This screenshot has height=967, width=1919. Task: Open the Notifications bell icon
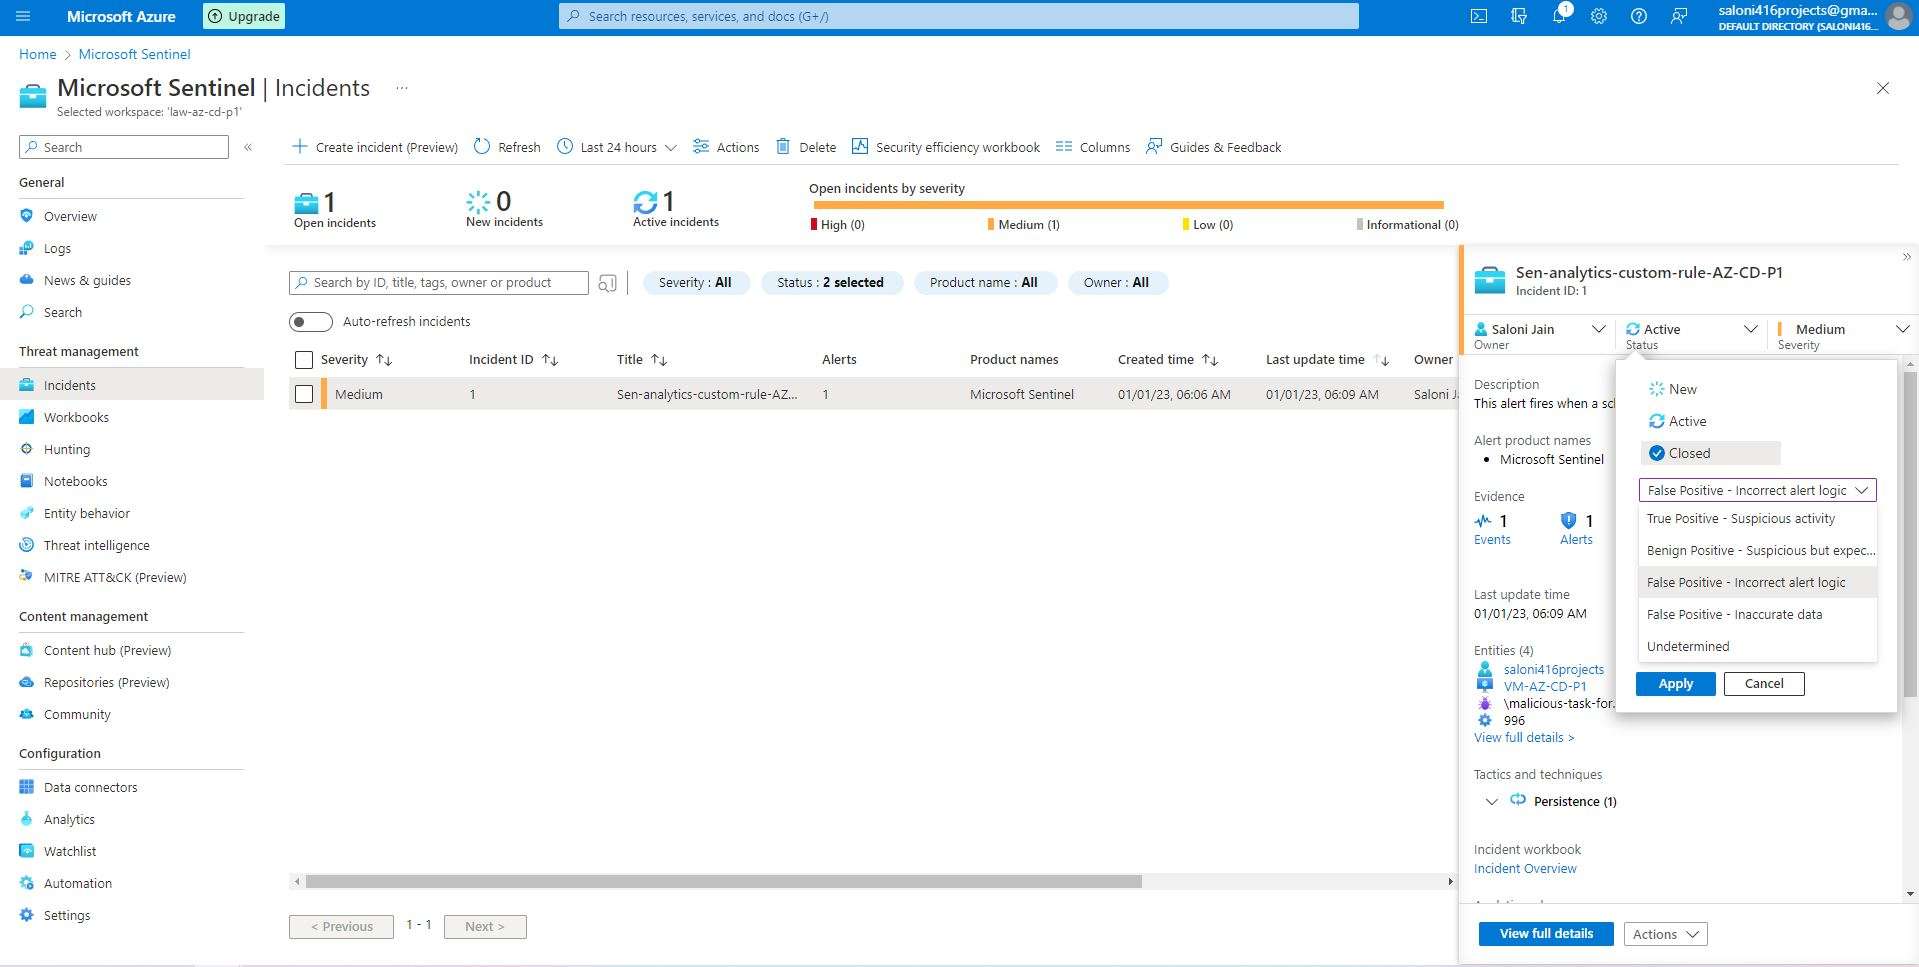[x=1558, y=16]
